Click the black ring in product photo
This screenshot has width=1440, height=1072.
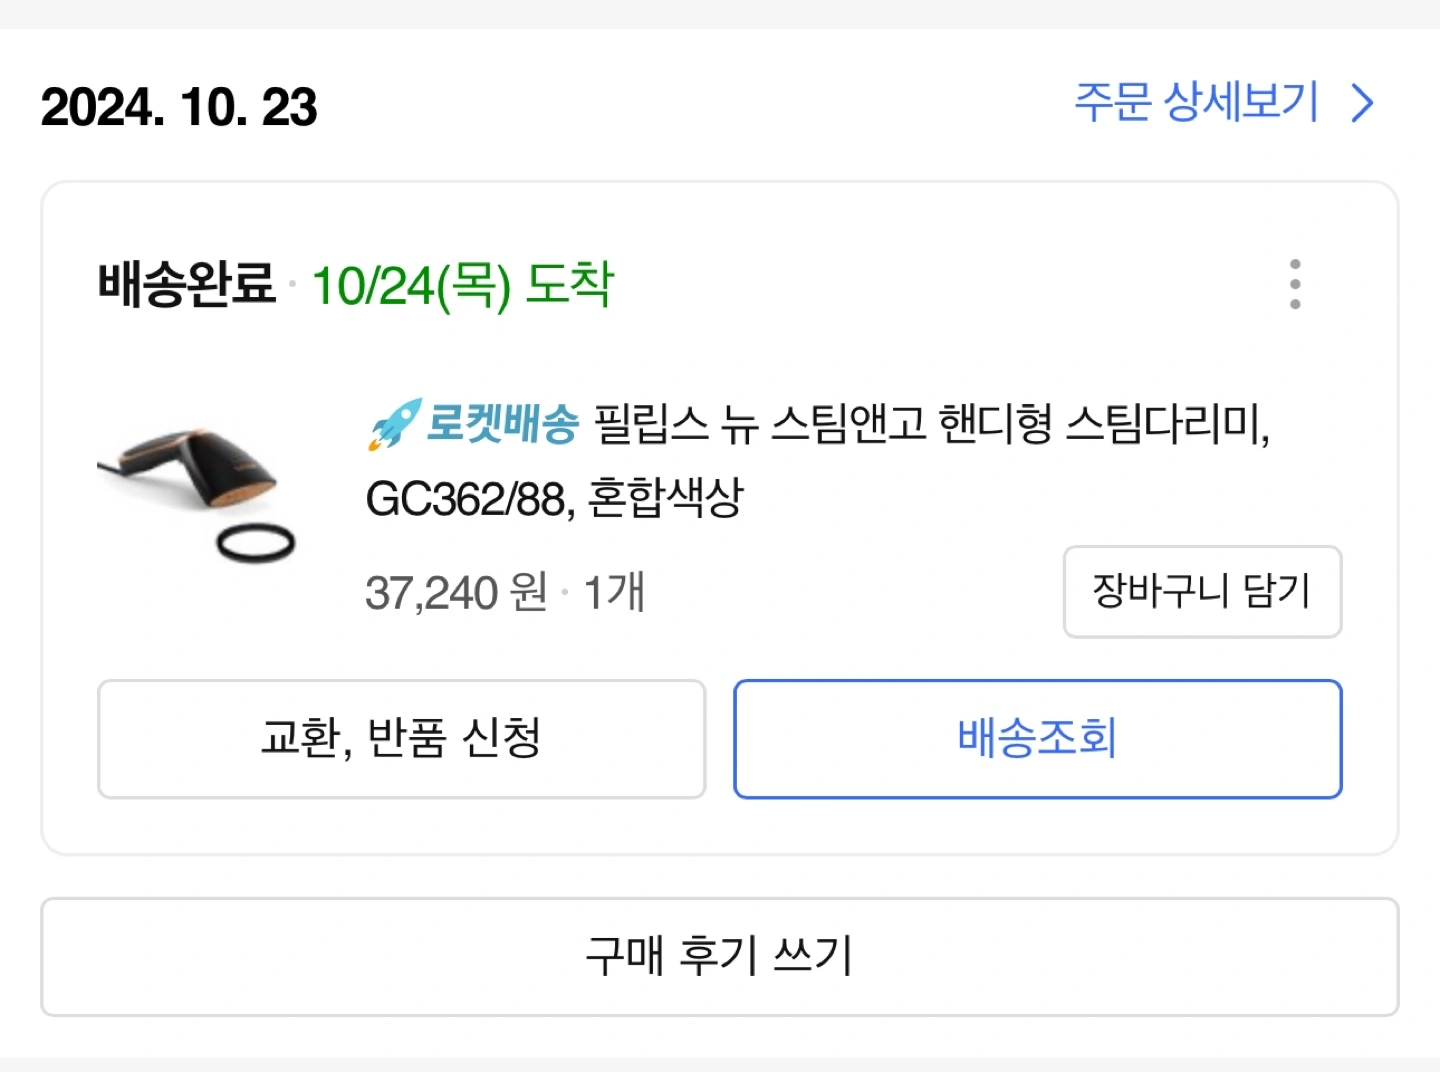[x=256, y=543]
